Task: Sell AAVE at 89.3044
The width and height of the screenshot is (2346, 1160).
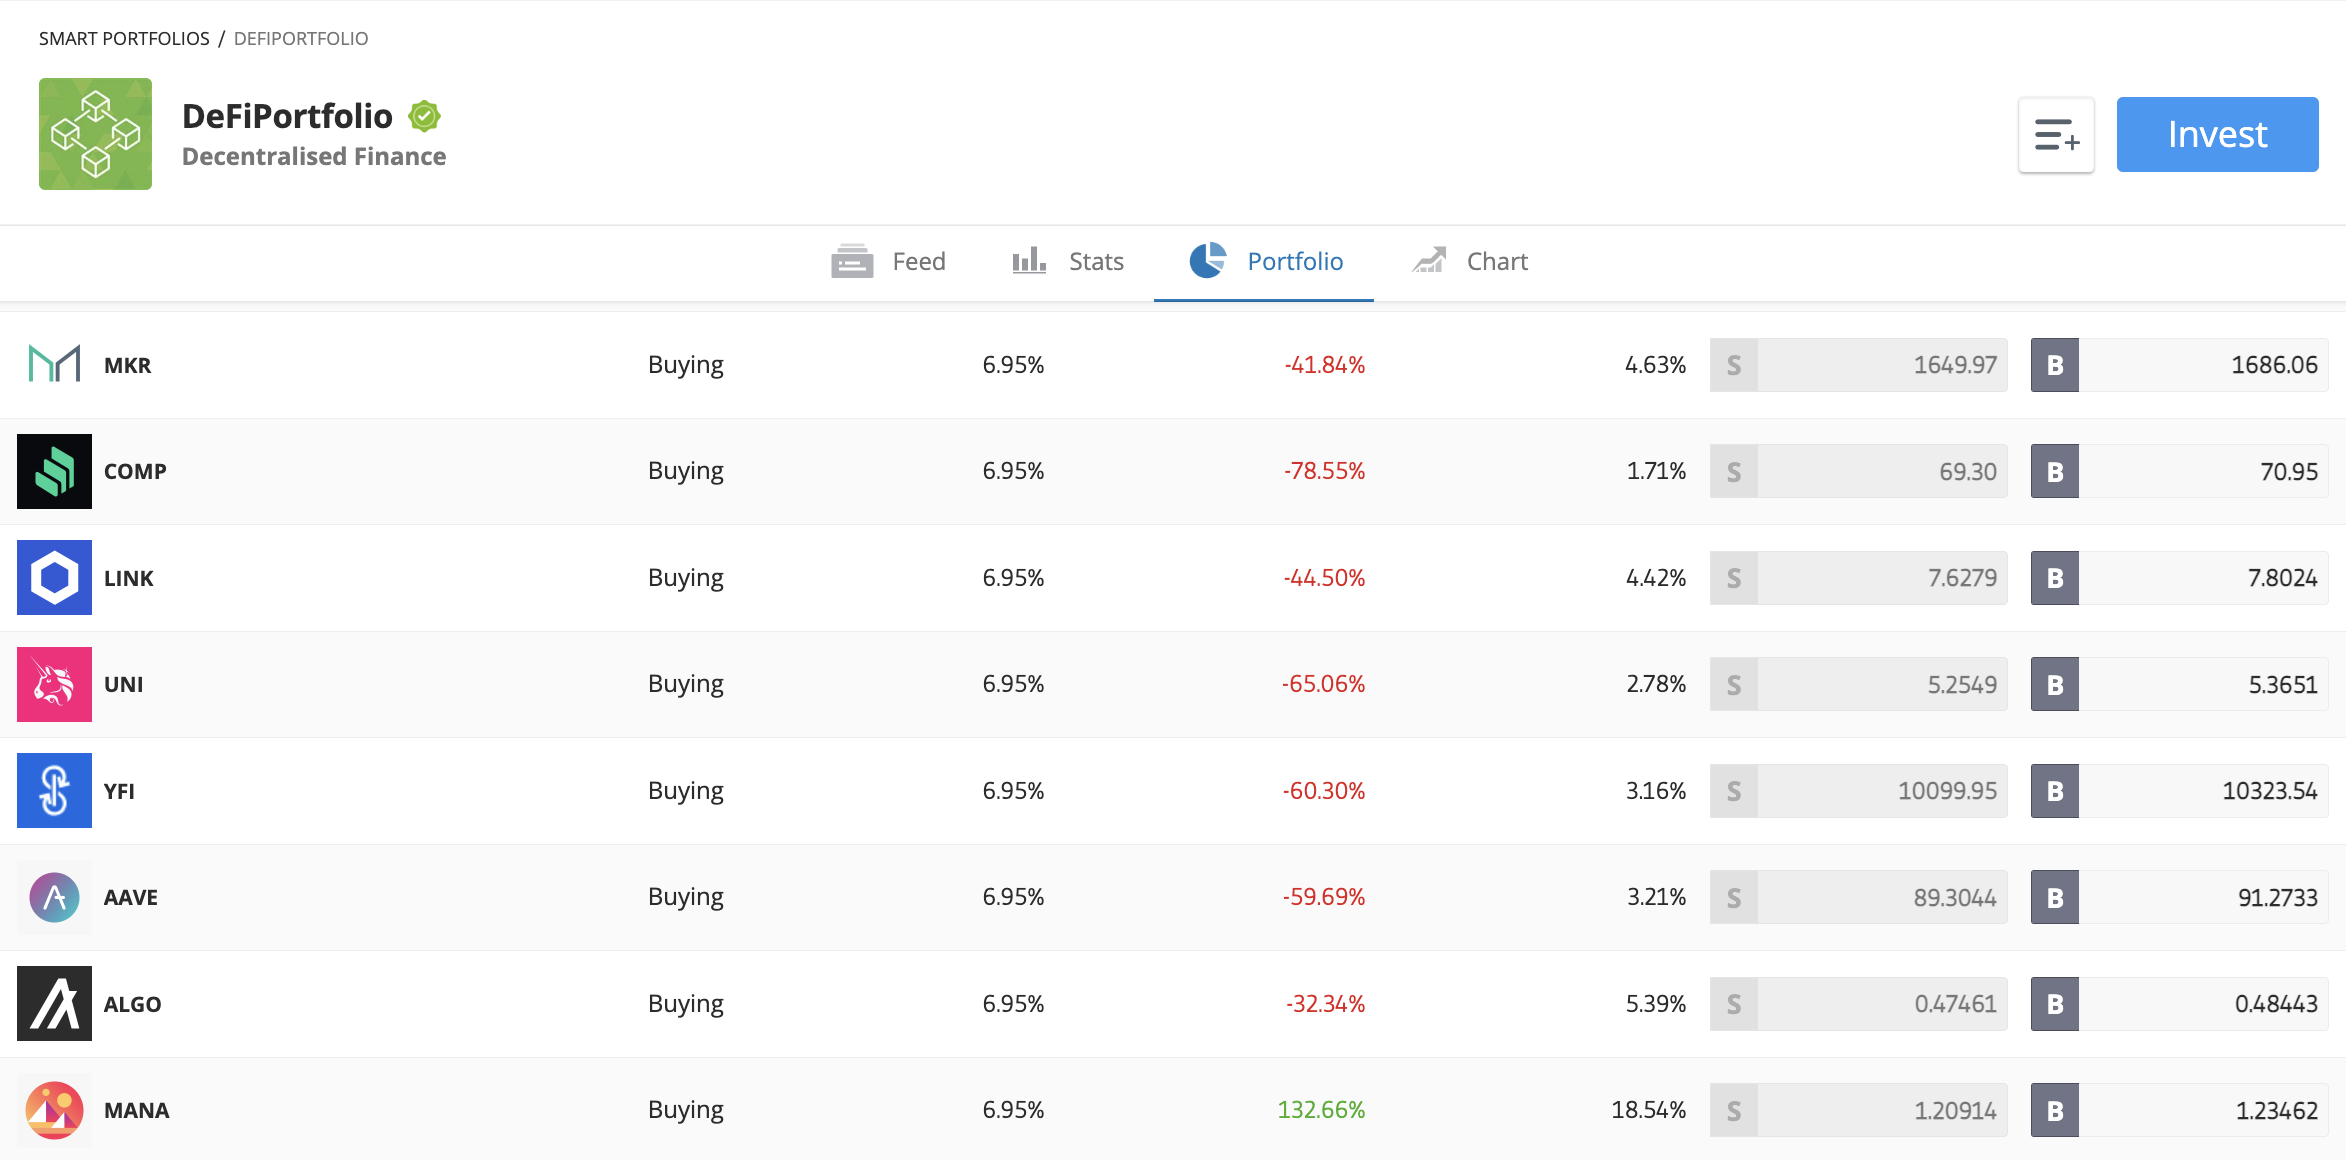Action: click(1858, 897)
